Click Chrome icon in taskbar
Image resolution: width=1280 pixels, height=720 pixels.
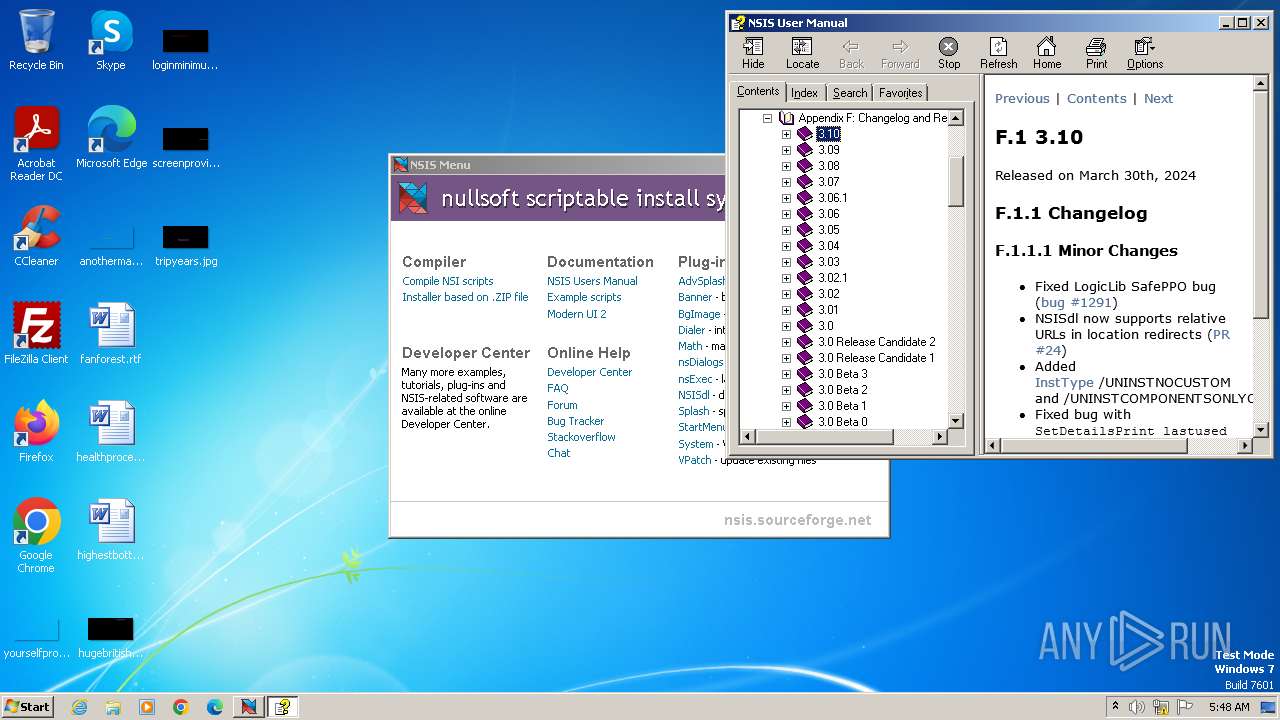coord(181,707)
